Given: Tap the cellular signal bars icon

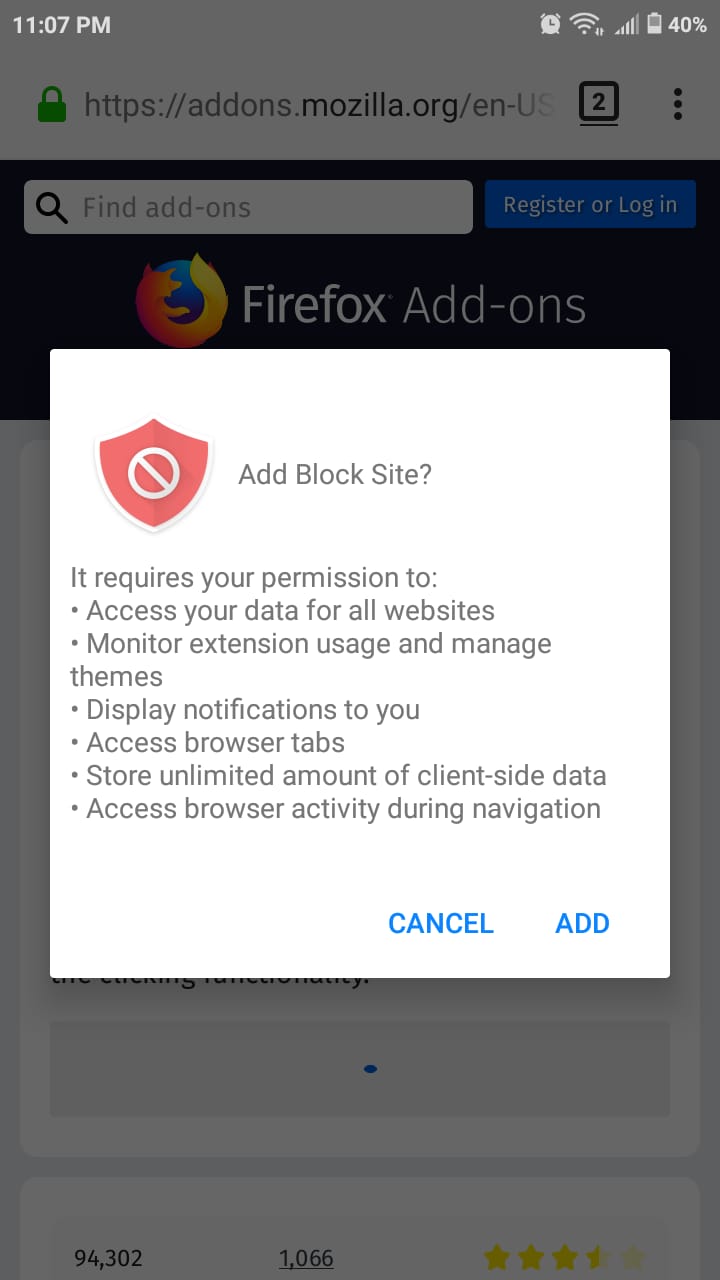Looking at the screenshot, I should pos(626,24).
